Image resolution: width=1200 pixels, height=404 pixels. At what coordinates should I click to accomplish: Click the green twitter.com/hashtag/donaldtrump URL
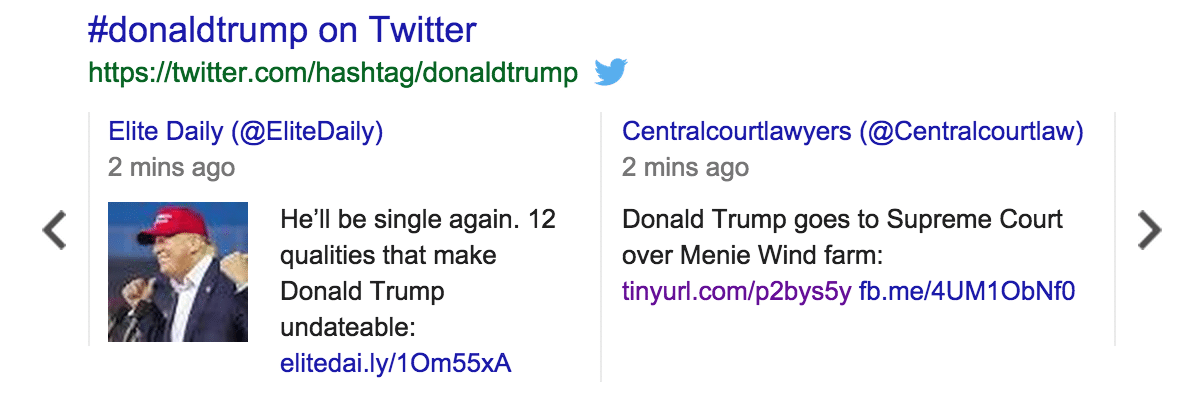[x=333, y=73]
